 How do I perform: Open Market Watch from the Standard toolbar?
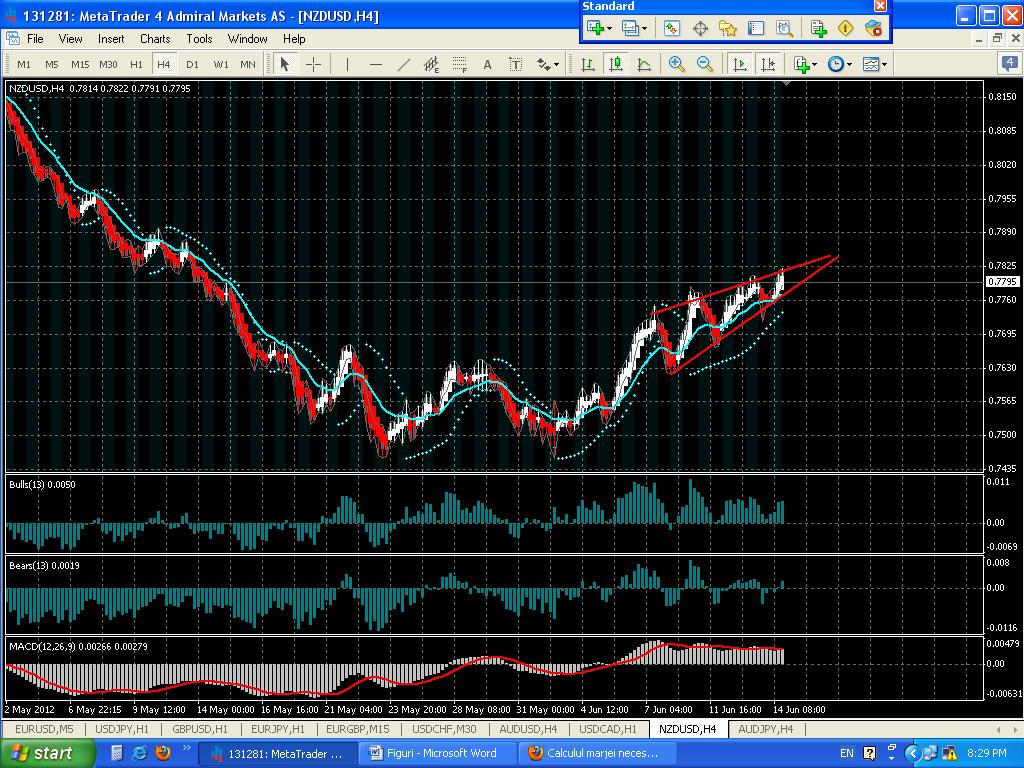pyautogui.click(x=671, y=29)
